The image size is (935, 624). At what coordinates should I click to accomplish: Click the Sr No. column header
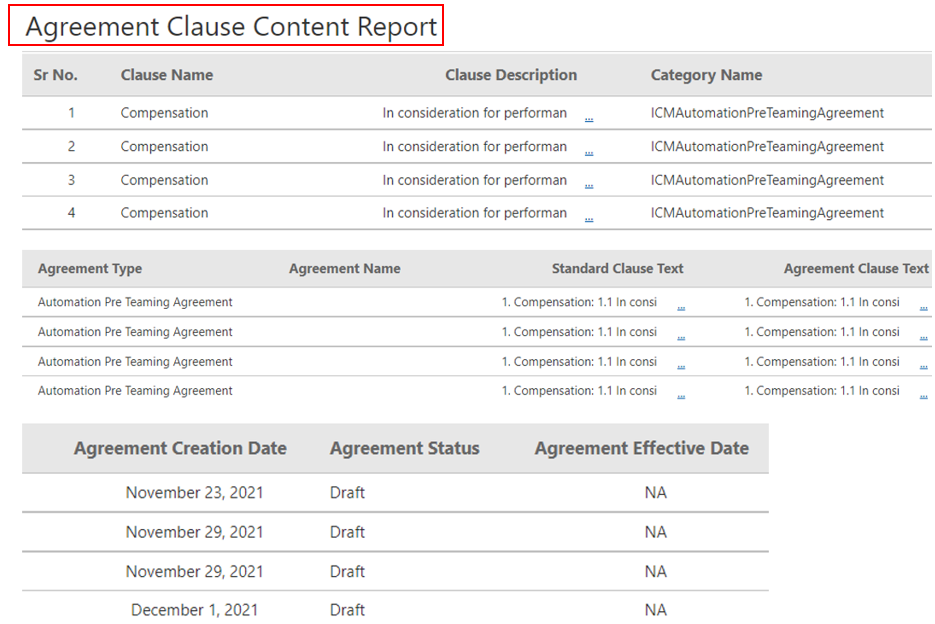(x=56, y=75)
